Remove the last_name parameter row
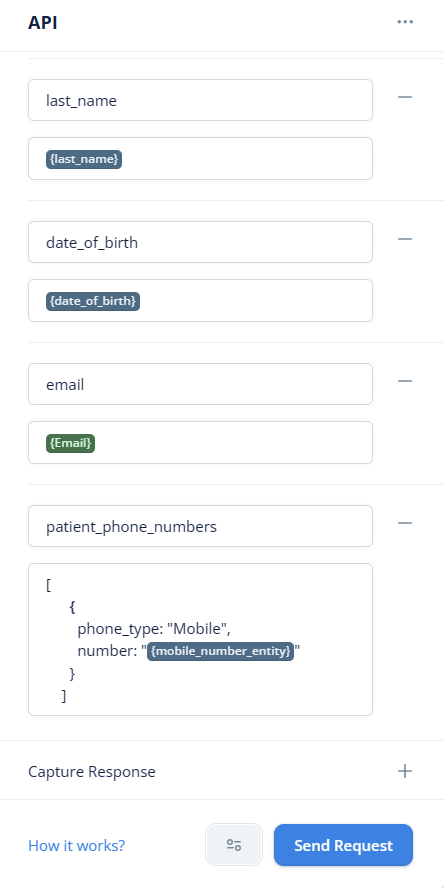444x888 pixels. (405, 97)
